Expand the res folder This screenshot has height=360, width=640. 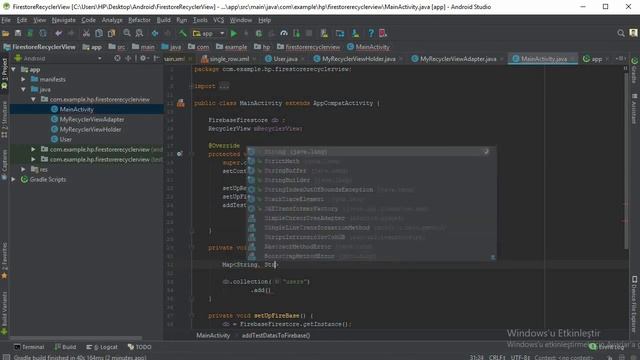[x=23, y=169]
